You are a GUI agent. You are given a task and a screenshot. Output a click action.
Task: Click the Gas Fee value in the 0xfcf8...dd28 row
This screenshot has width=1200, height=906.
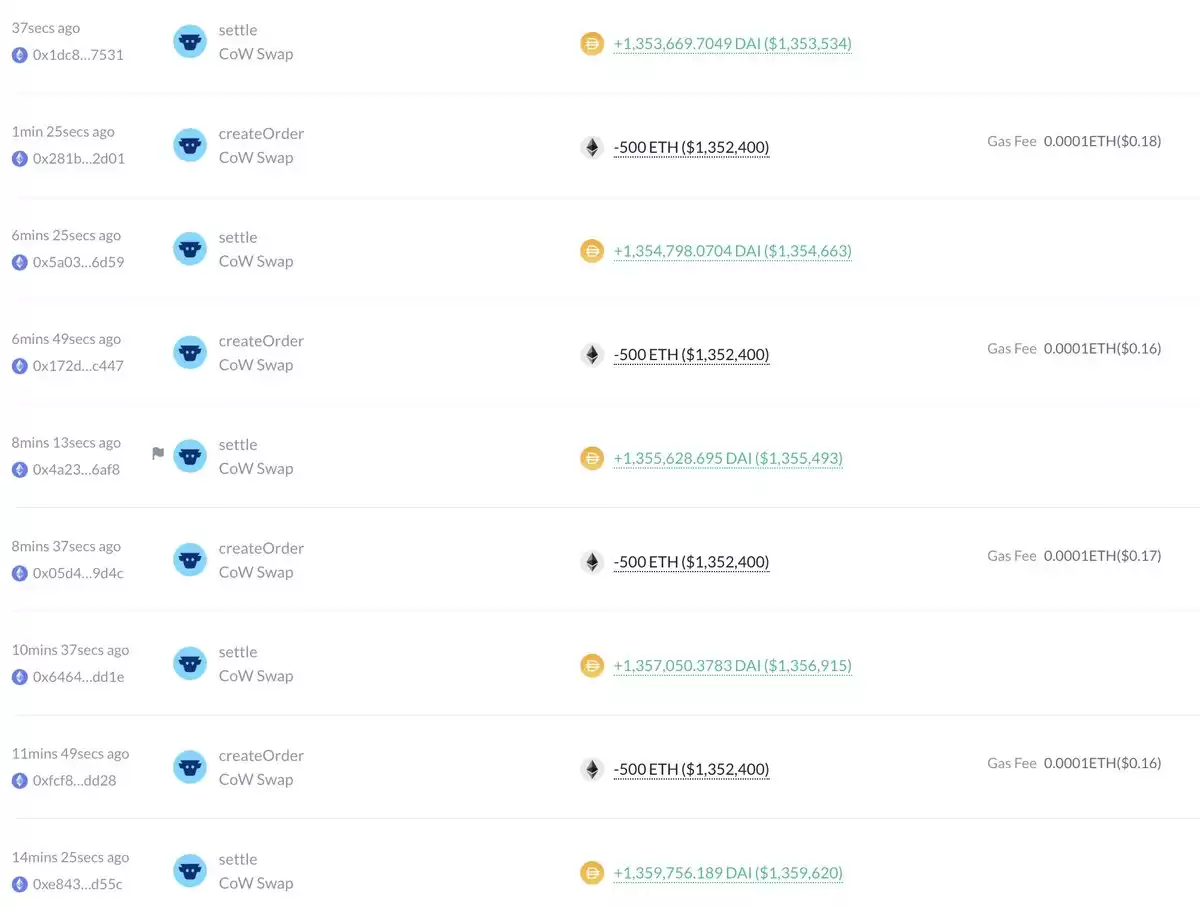pos(1103,763)
